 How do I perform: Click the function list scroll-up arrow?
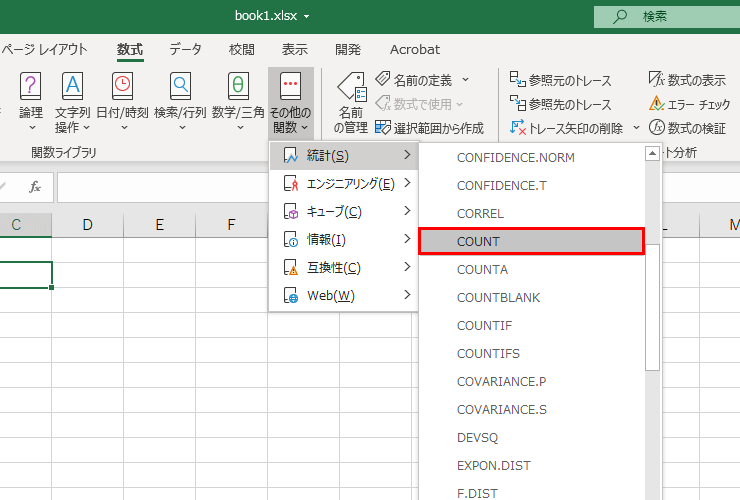point(652,153)
